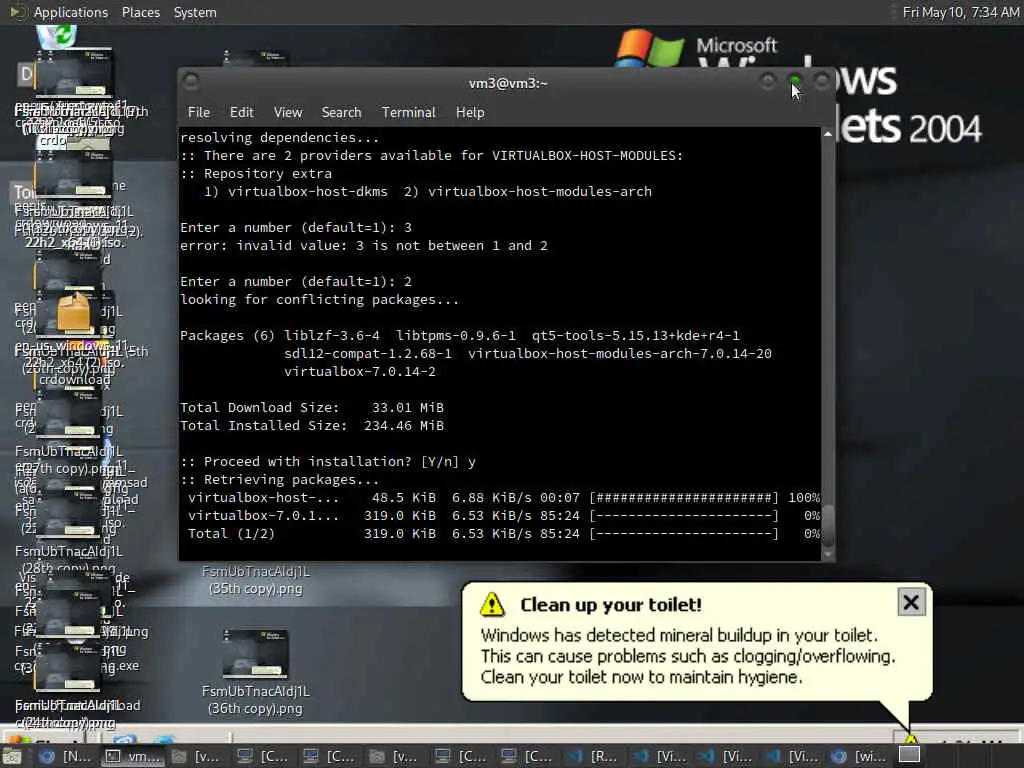This screenshot has height=768, width=1024.
Task: Click 'qt5-tools-5.15.13+kde+r4-1' package text
Action: pos(635,336)
